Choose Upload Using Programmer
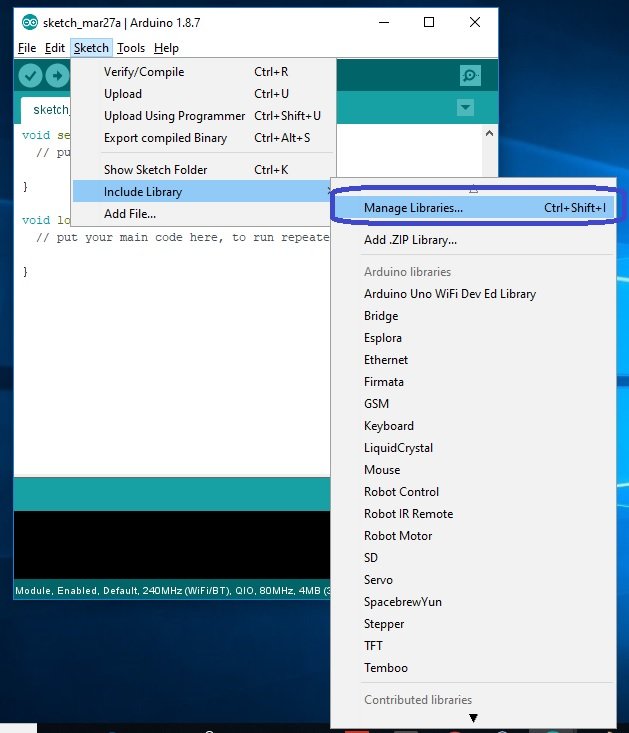The width and height of the screenshot is (629, 733). point(204,116)
